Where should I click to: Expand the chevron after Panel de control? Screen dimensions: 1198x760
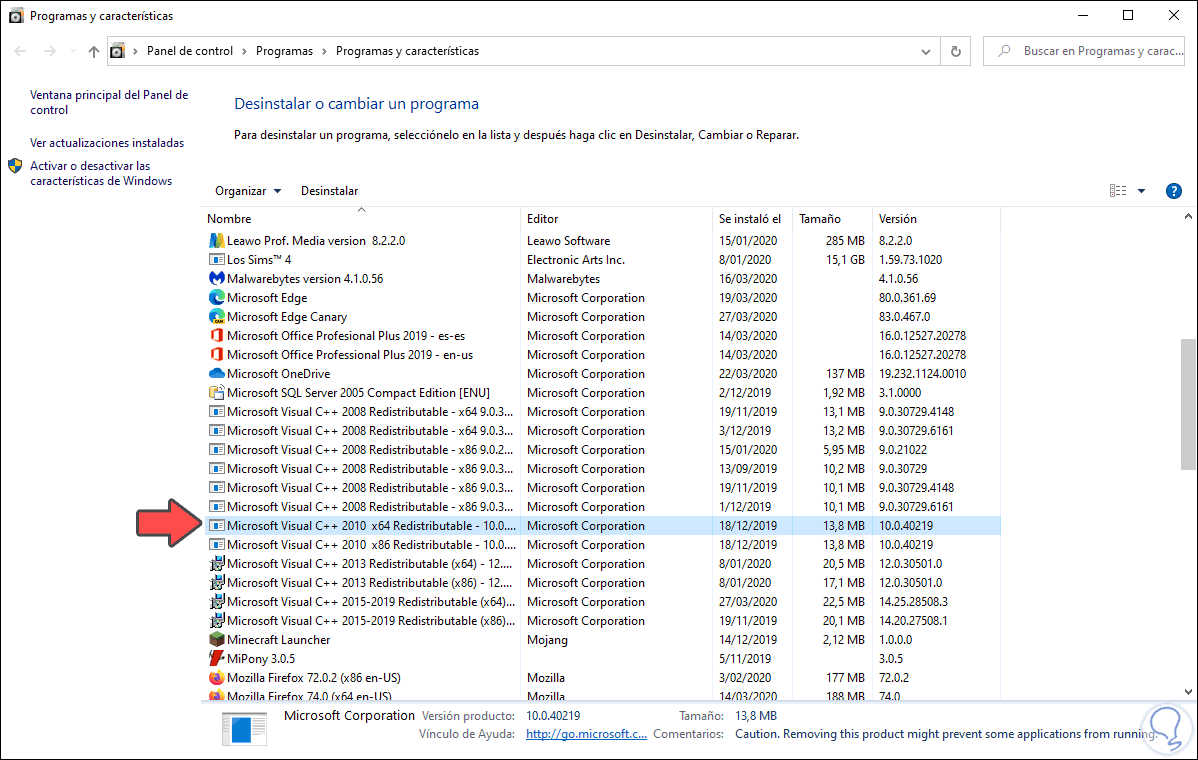[x=244, y=51]
